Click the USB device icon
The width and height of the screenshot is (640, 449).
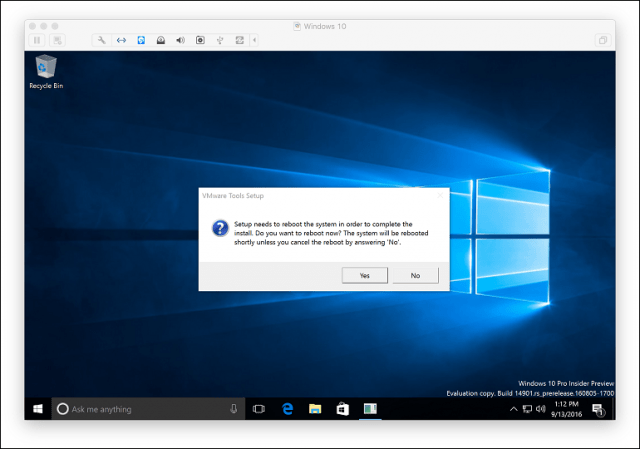220,40
